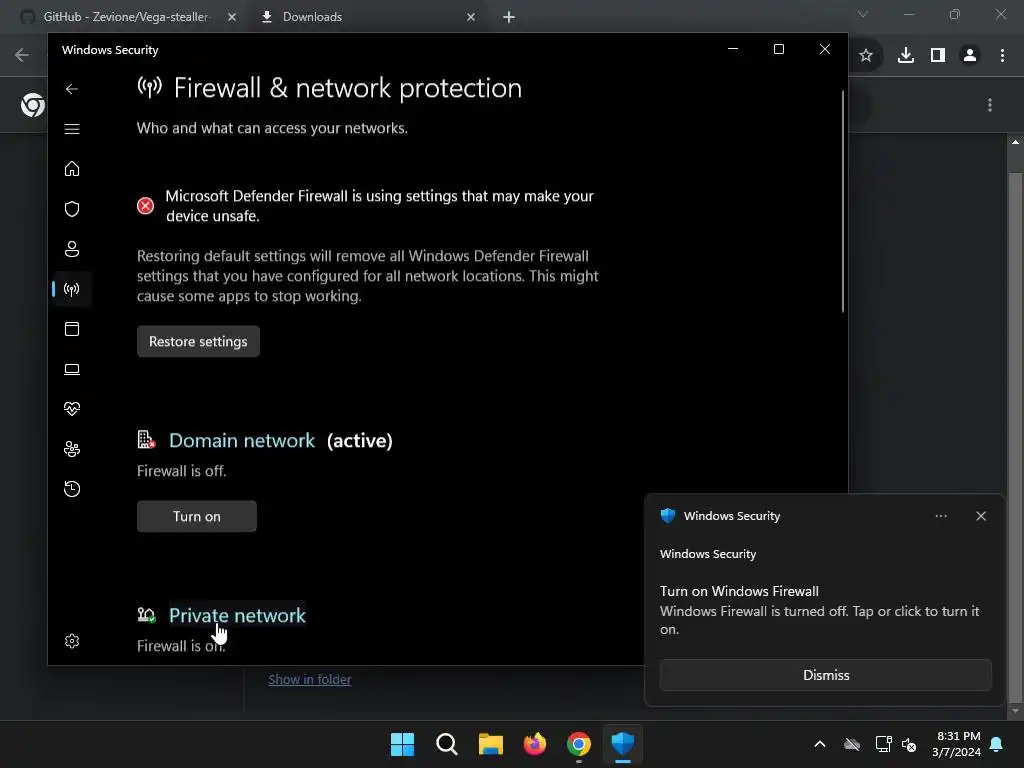
Task: Open the Windows Start menu
Action: point(402,744)
